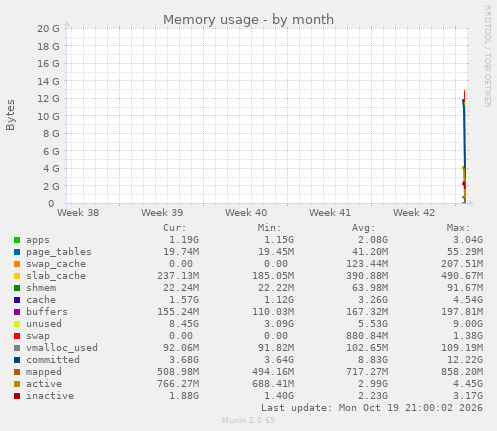The height and width of the screenshot is (431, 497).
Task: Click the mapped minimum value 494.16M
Action: pos(273,372)
